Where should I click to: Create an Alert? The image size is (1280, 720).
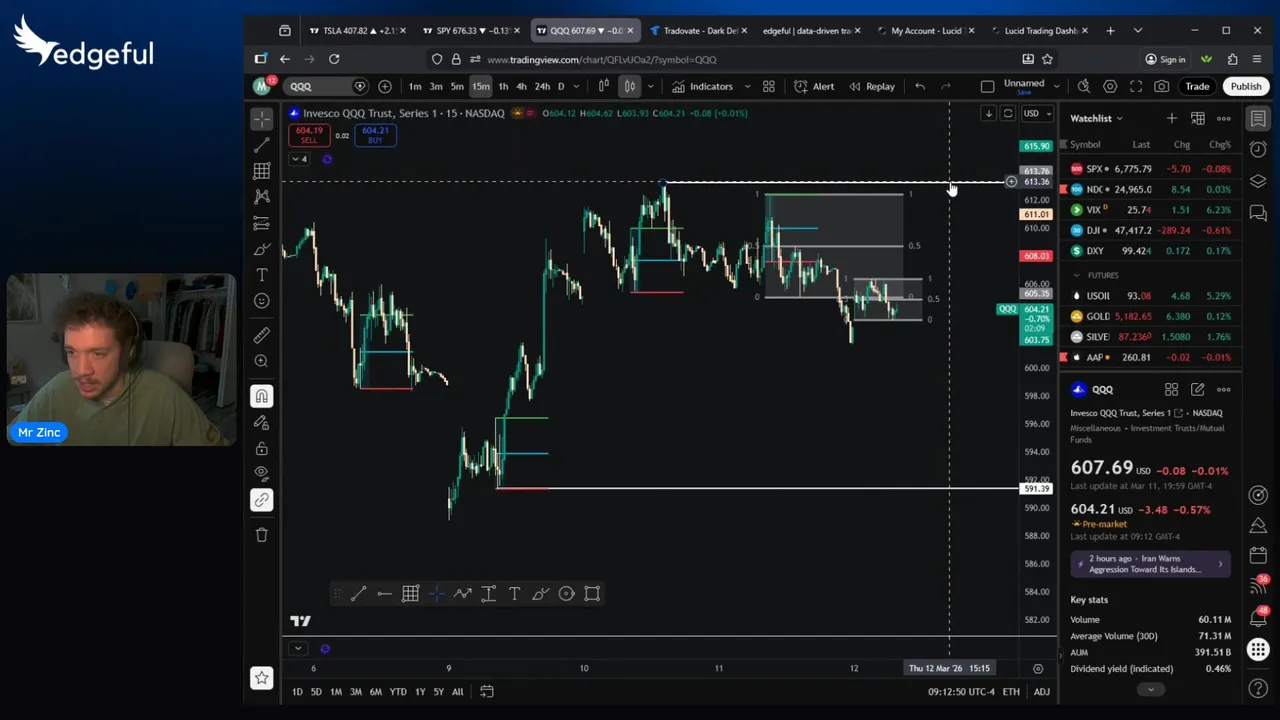814,87
